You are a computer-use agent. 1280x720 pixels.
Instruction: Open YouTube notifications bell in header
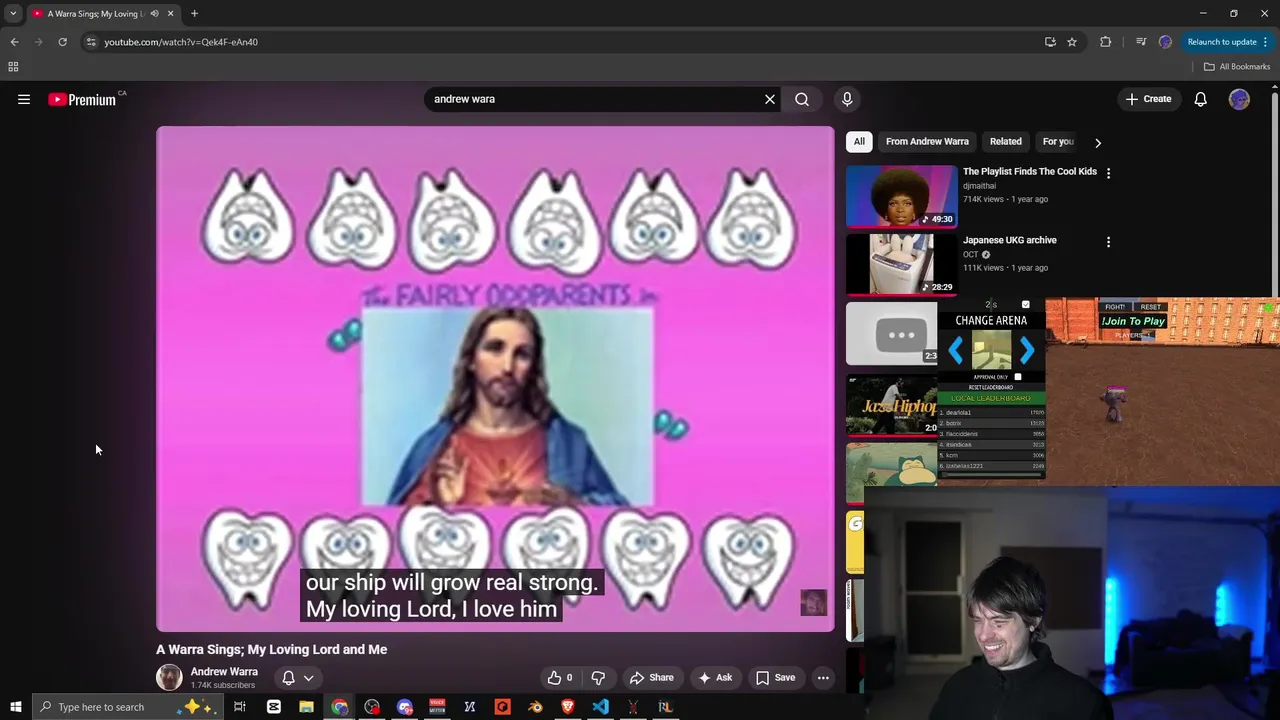(1200, 99)
